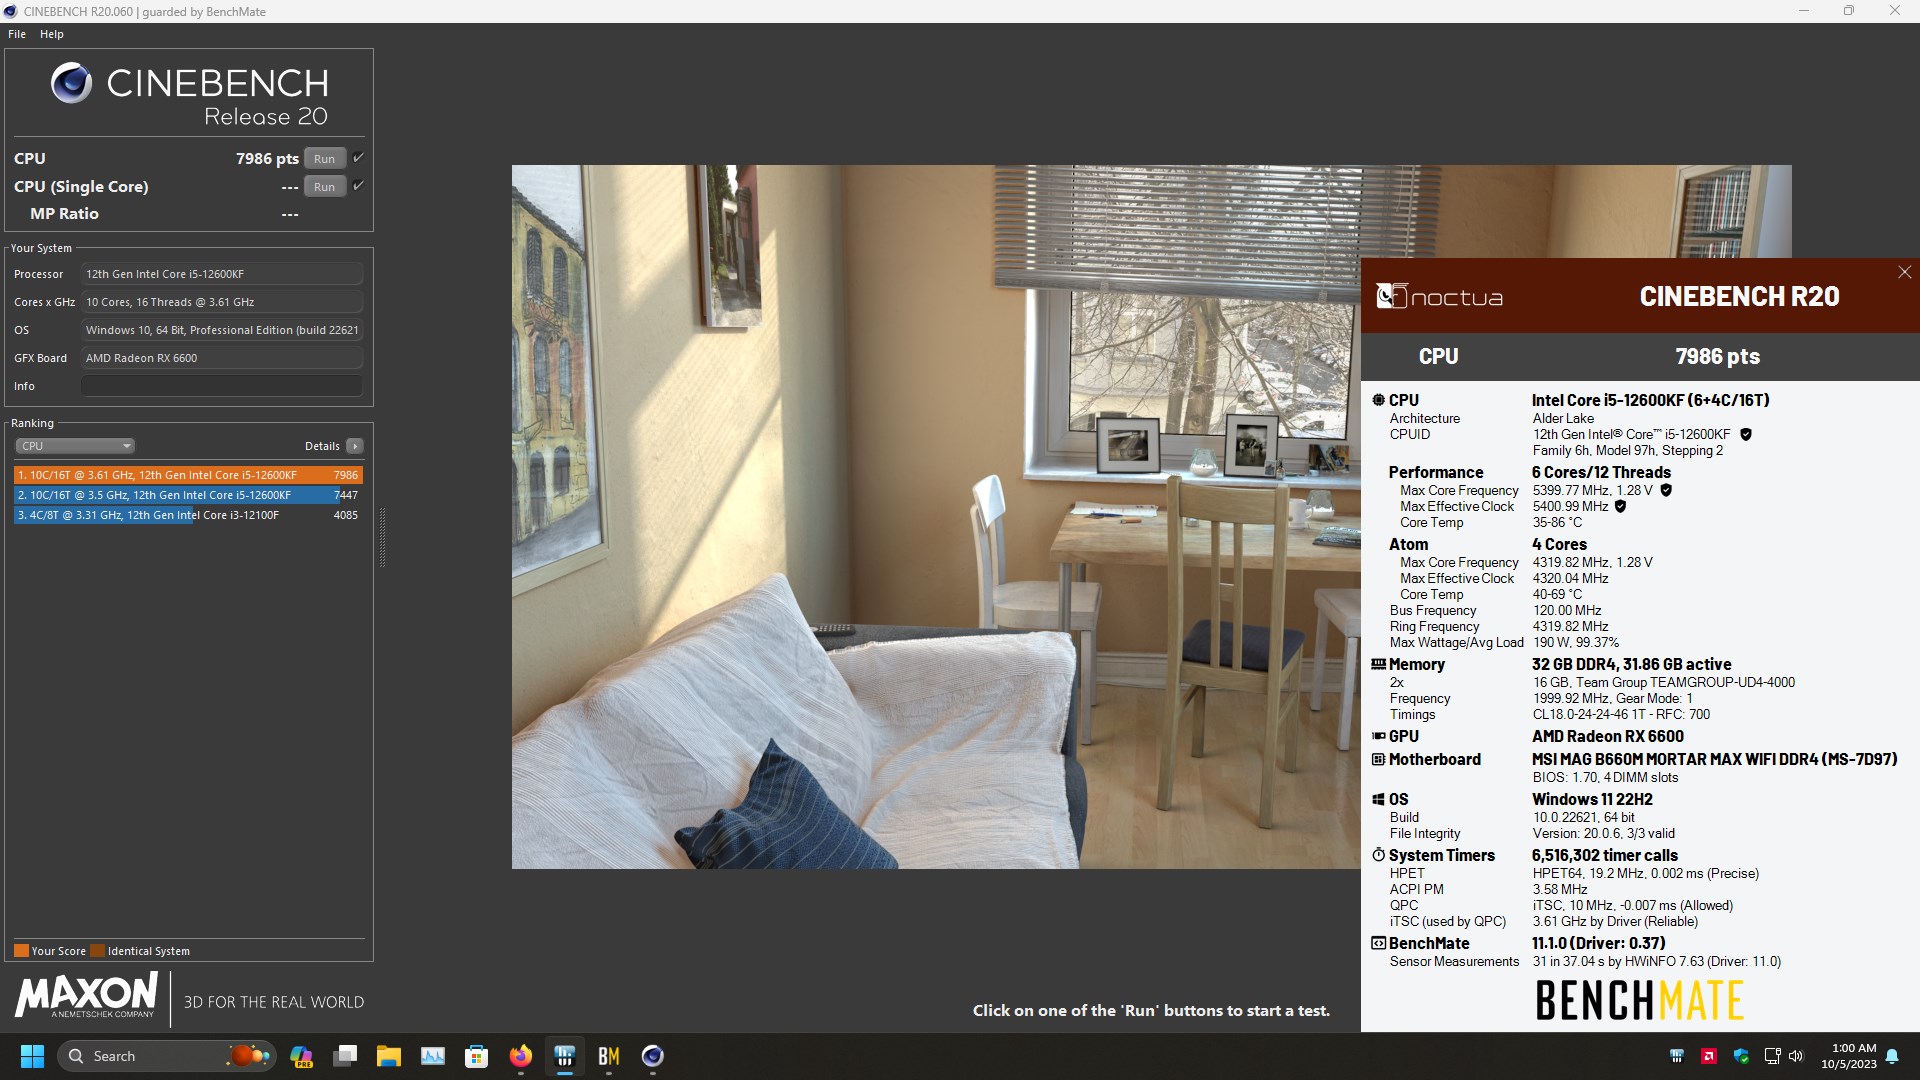Open File Explorer from taskbar

(x=389, y=1056)
